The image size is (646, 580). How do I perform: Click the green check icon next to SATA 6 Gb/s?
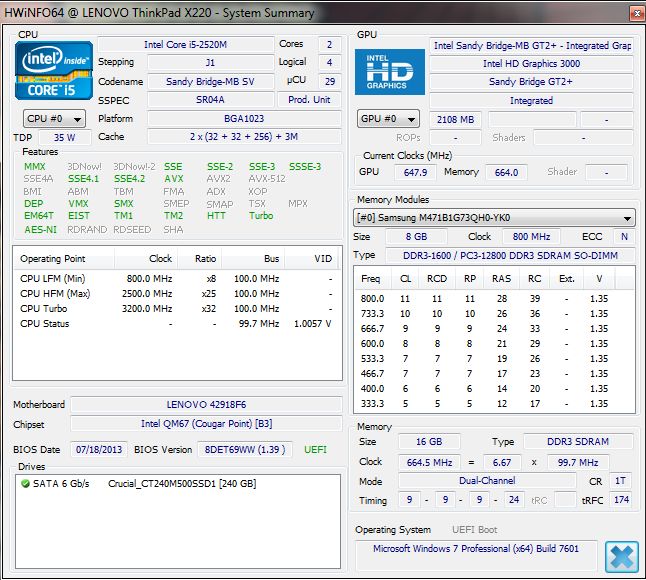26,484
